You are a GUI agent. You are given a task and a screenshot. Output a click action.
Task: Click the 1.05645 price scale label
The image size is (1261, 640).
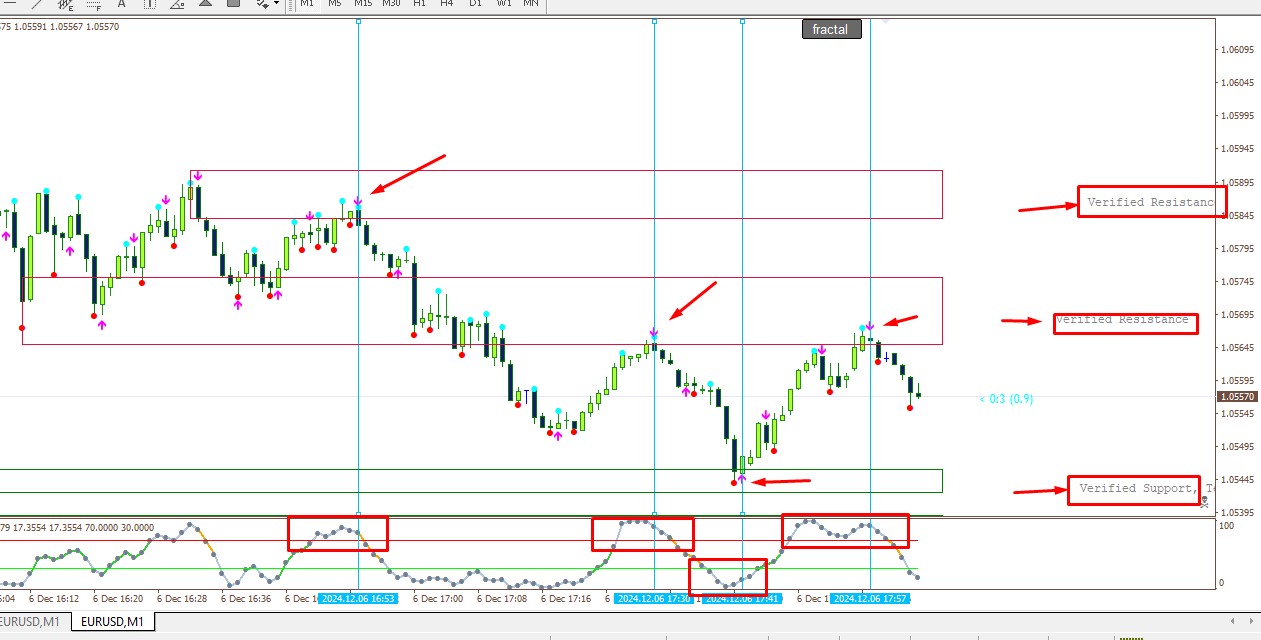coord(1238,348)
